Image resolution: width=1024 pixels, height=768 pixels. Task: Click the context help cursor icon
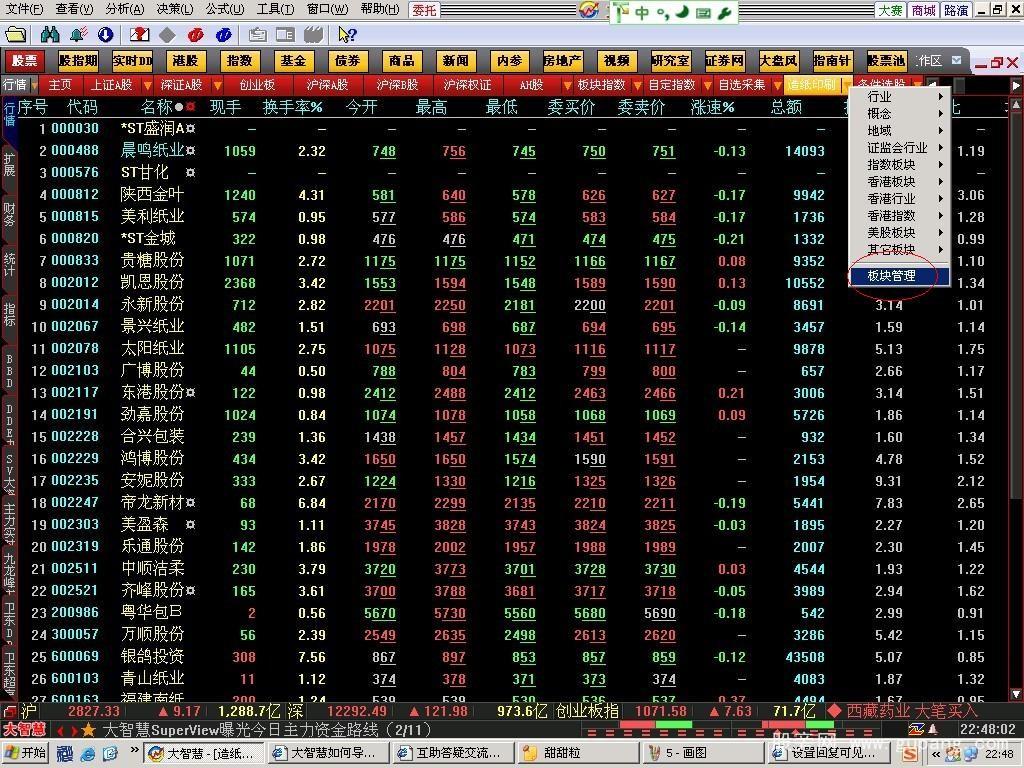[347, 35]
